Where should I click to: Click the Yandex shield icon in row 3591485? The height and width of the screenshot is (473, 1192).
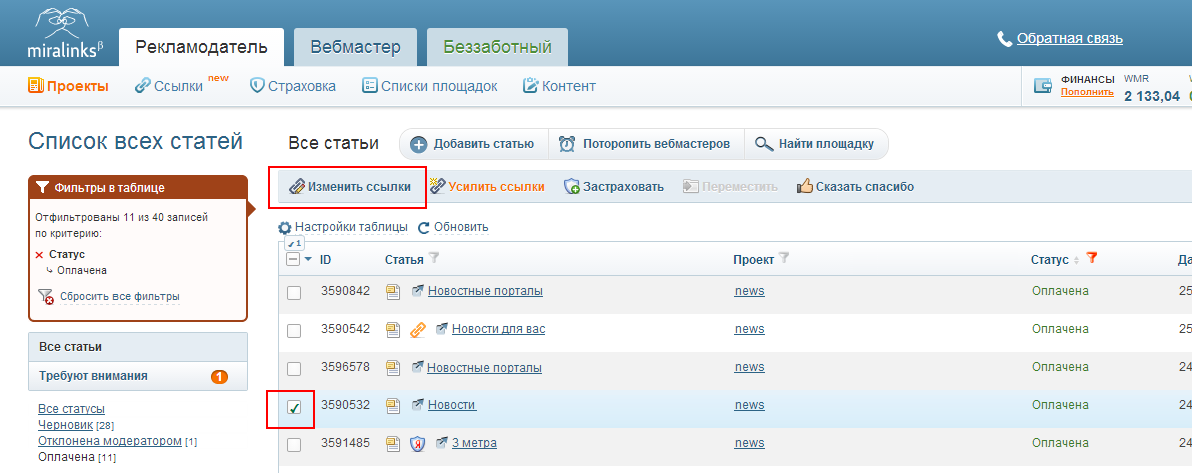coord(417,443)
